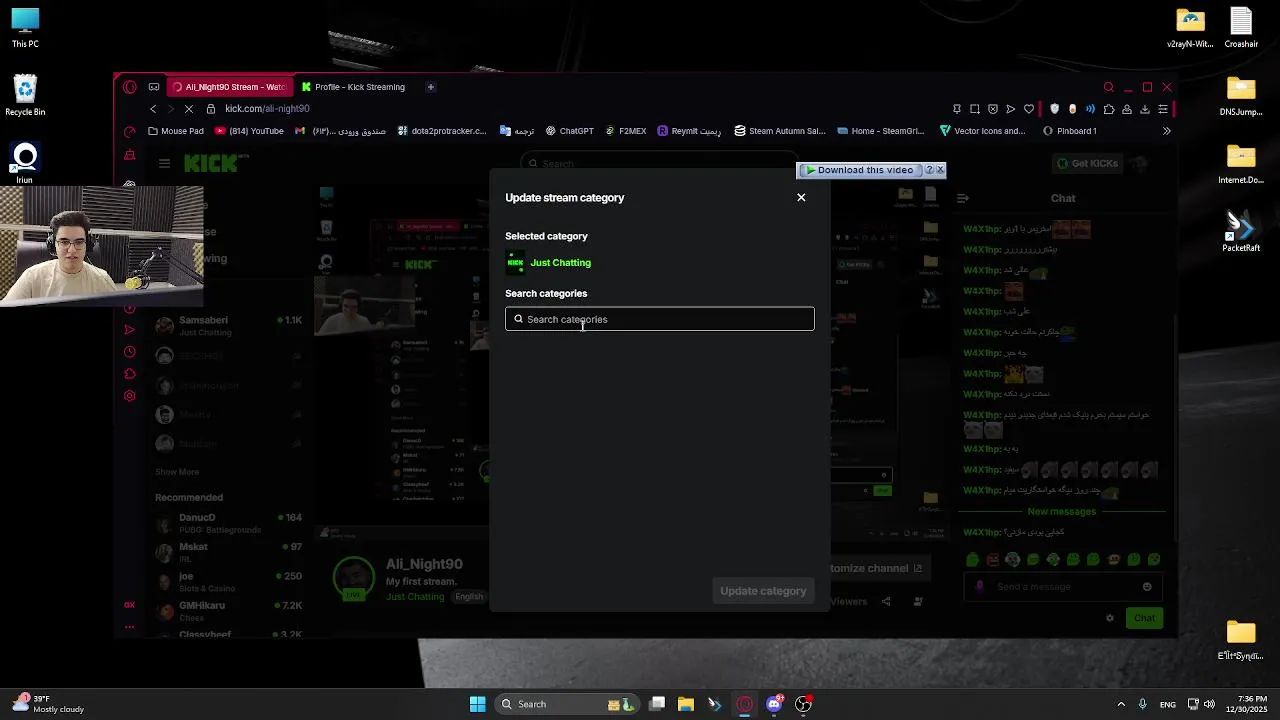Open the tab islands workspace icon

[x=154, y=87]
